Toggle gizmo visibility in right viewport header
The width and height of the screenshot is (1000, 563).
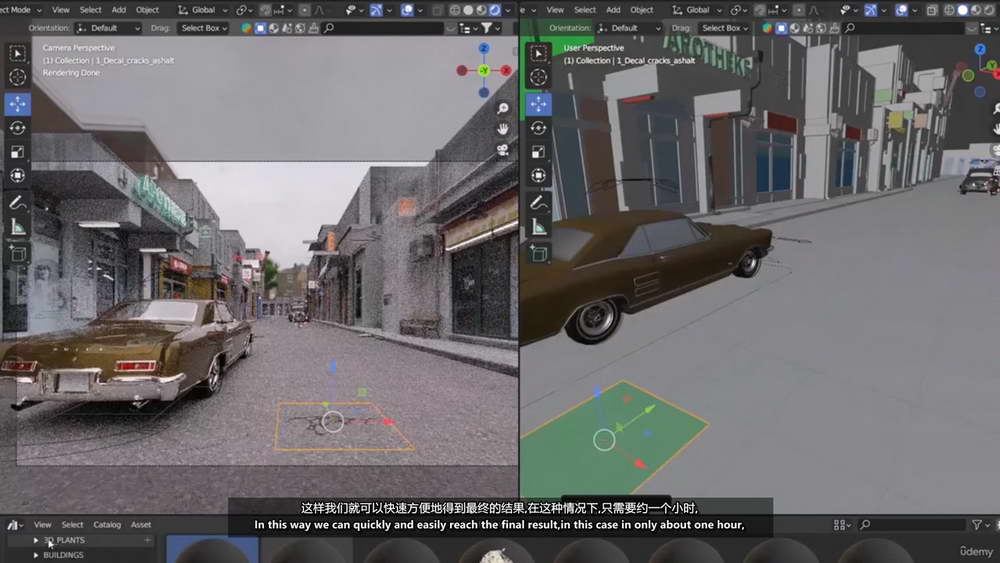pos(871,10)
